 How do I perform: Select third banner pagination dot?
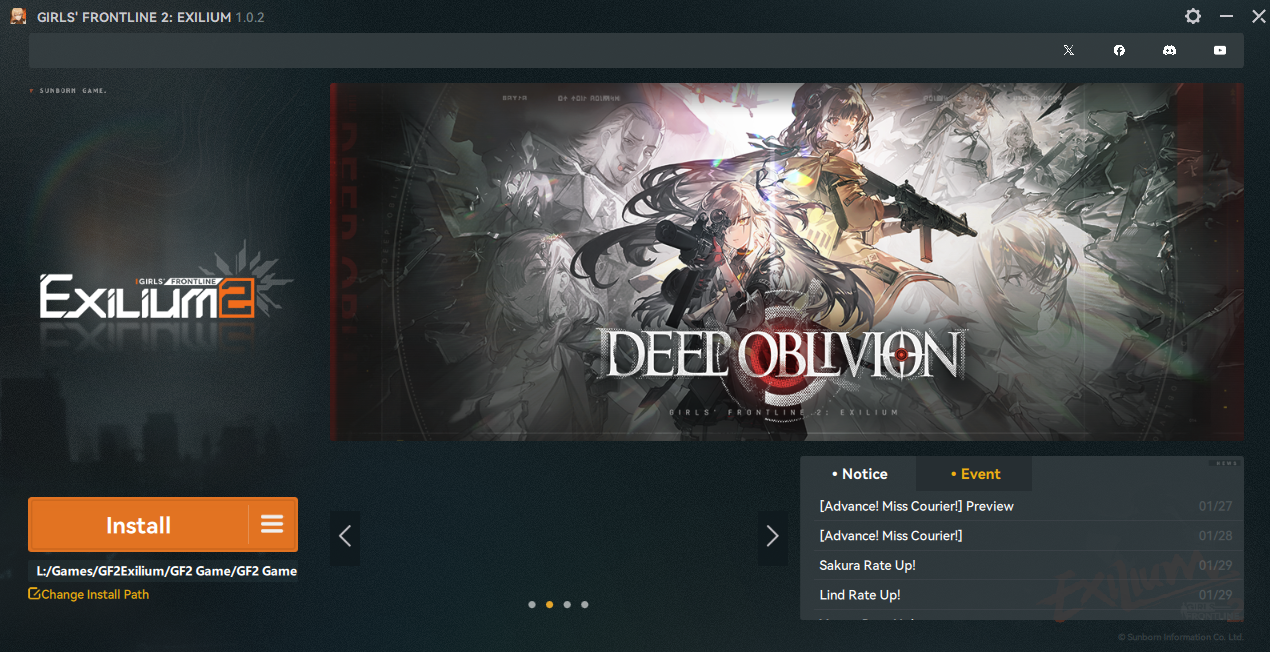tap(567, 604)
